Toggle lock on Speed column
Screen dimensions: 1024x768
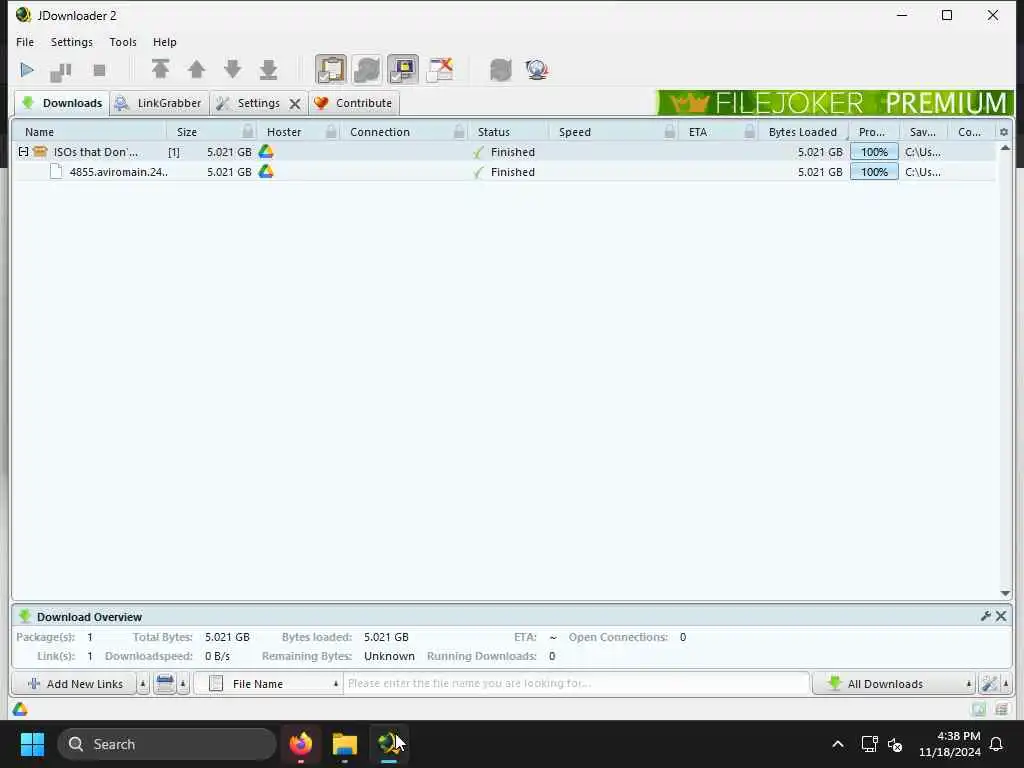669,131
